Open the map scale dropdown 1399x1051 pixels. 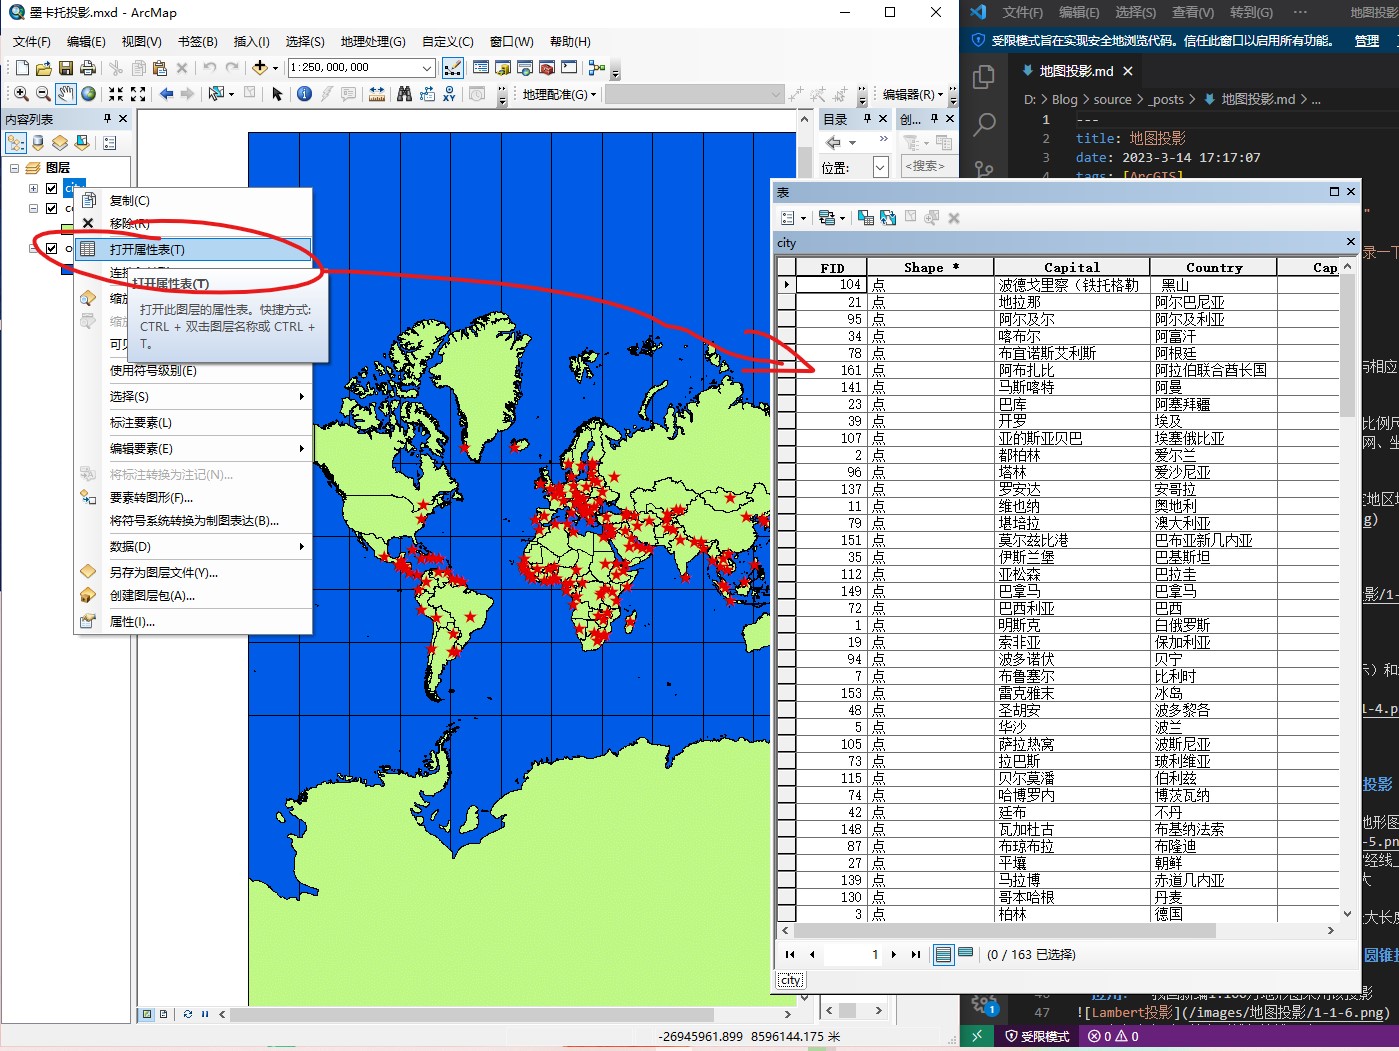coord(427,68)
